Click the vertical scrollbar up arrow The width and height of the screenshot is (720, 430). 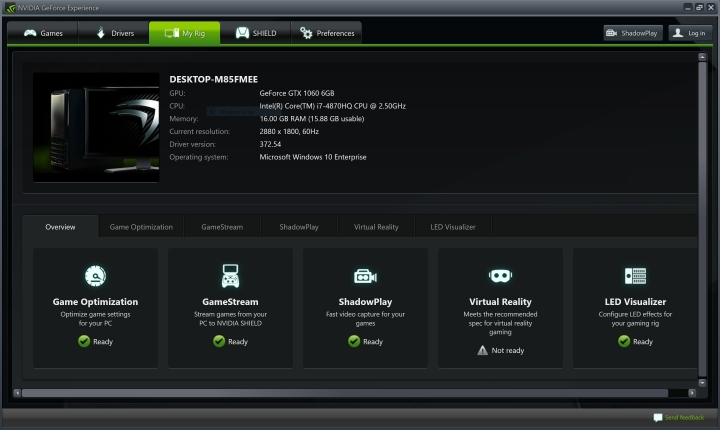click(x=702, y=57)
